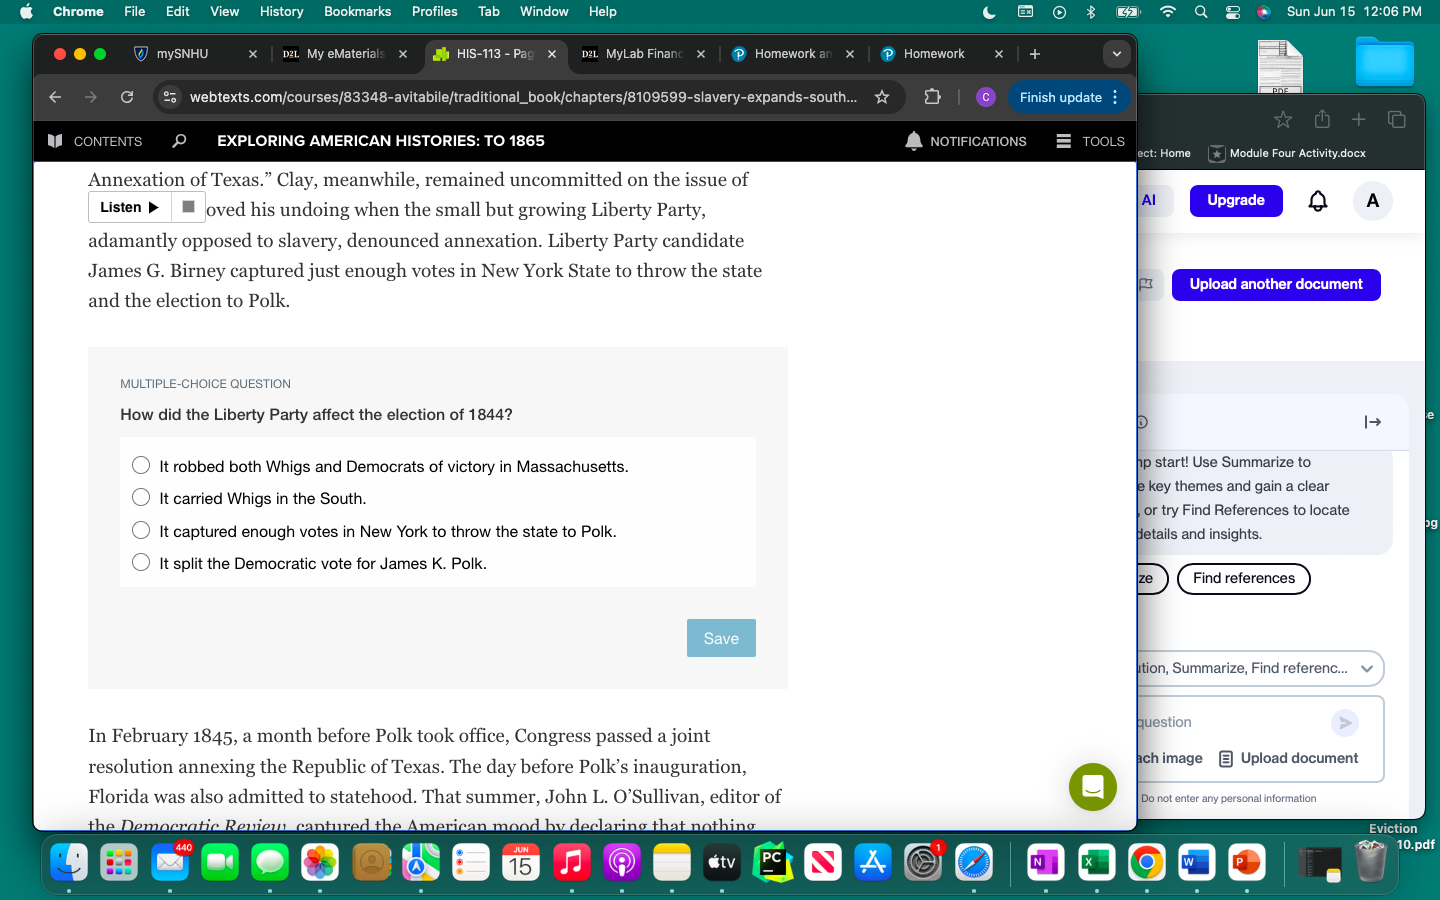The image size is (1440, 900).
Task: Open the Bookmarks menu in the menu bar
Action: point(357,11)
